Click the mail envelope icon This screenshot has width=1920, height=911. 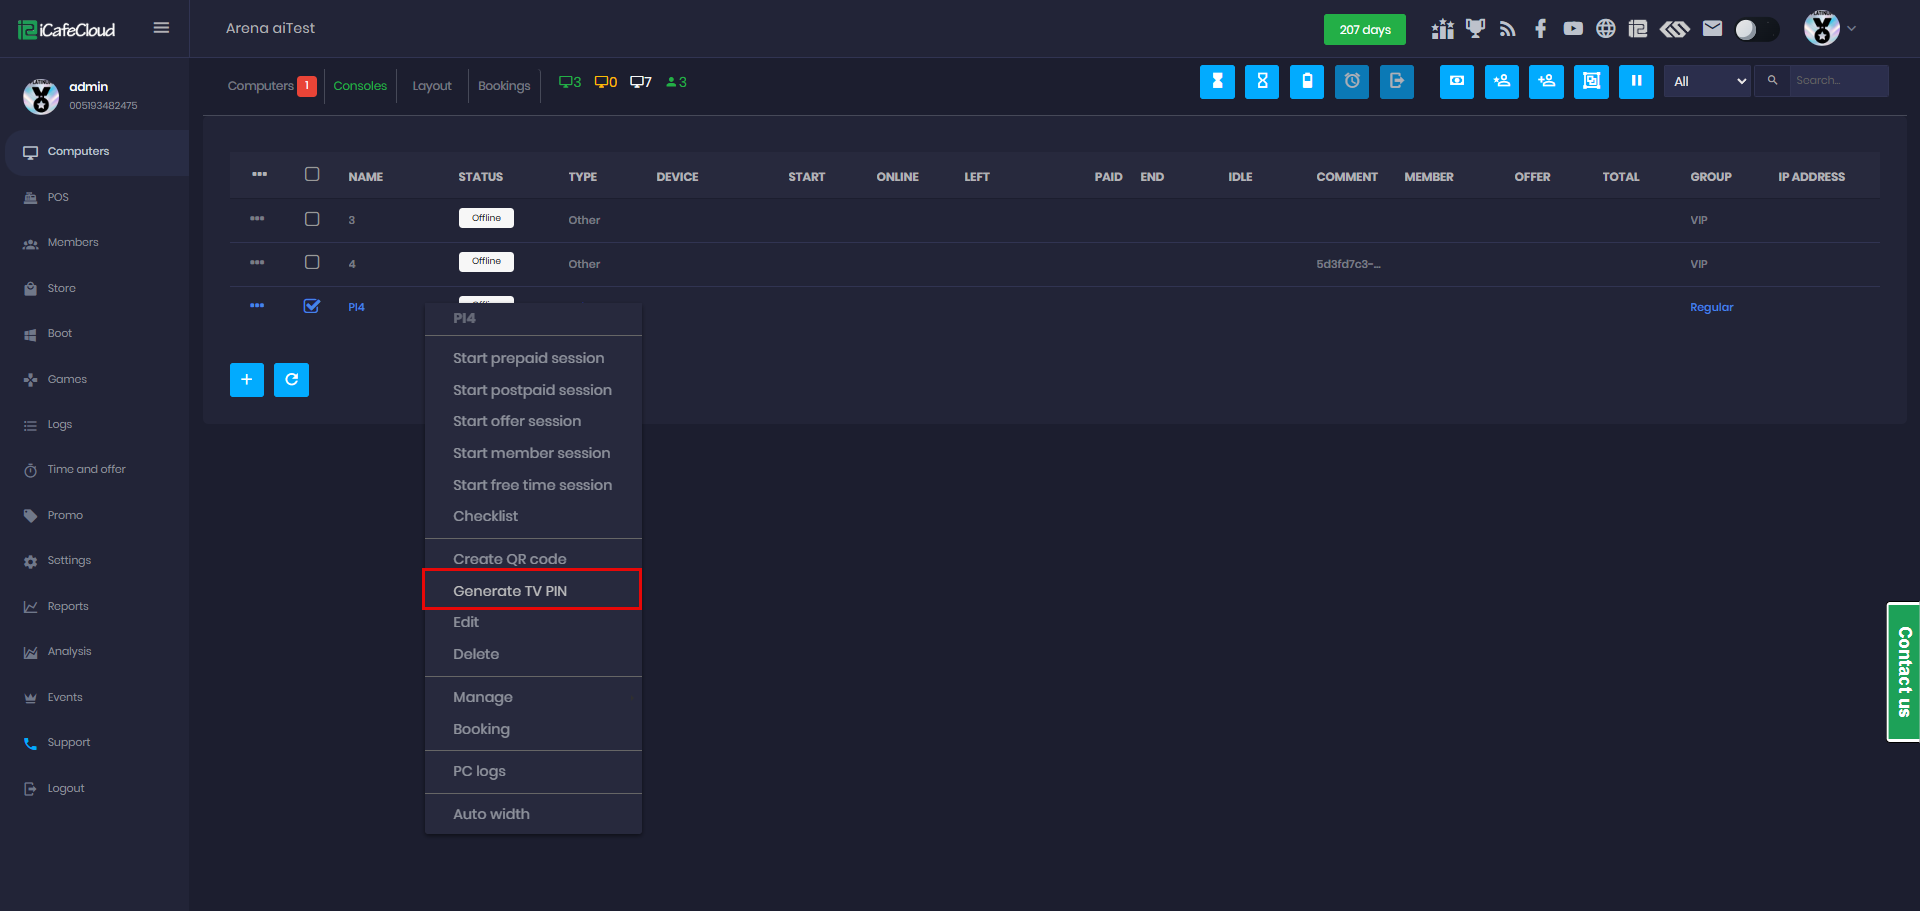point(1712,29)
